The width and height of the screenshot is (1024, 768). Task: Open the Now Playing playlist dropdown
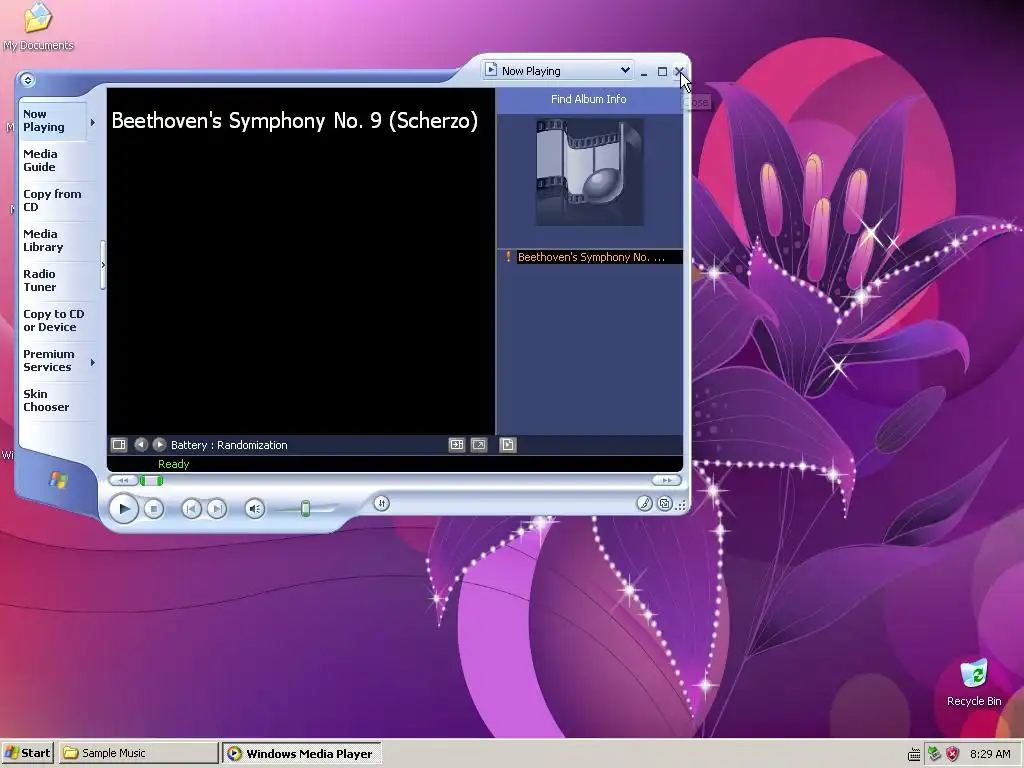(x=558, y=71)
